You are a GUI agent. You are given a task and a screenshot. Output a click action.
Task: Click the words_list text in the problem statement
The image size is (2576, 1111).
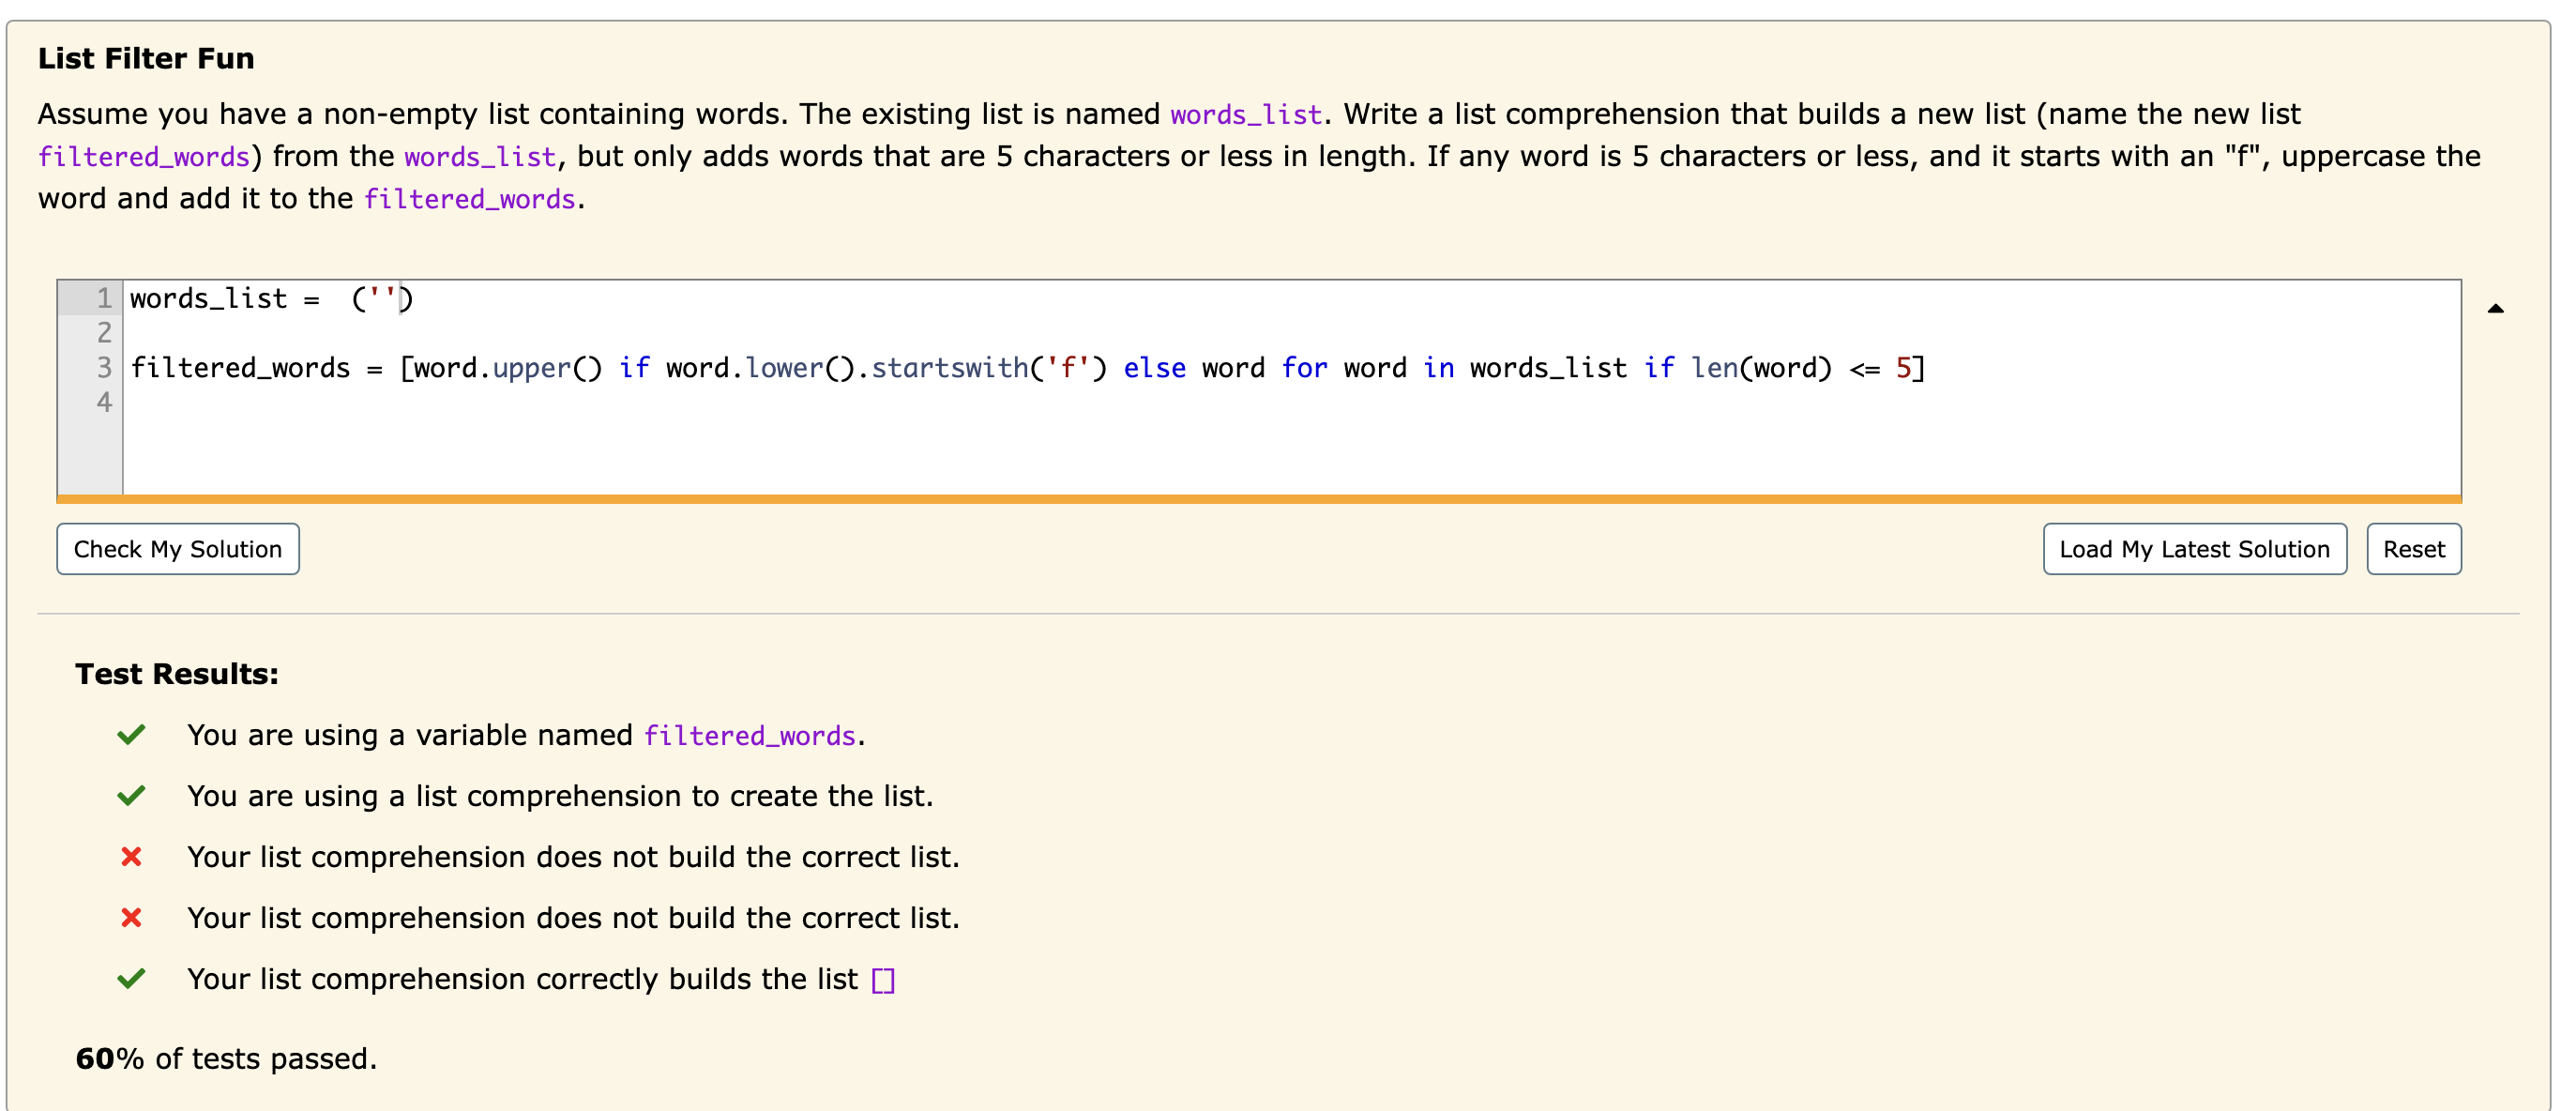click(1245, 114)
